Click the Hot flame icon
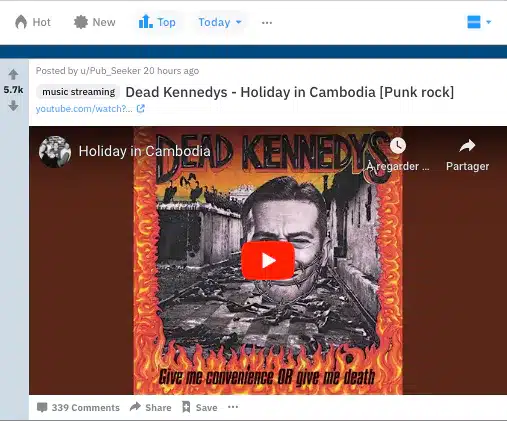 click(21, 22)
